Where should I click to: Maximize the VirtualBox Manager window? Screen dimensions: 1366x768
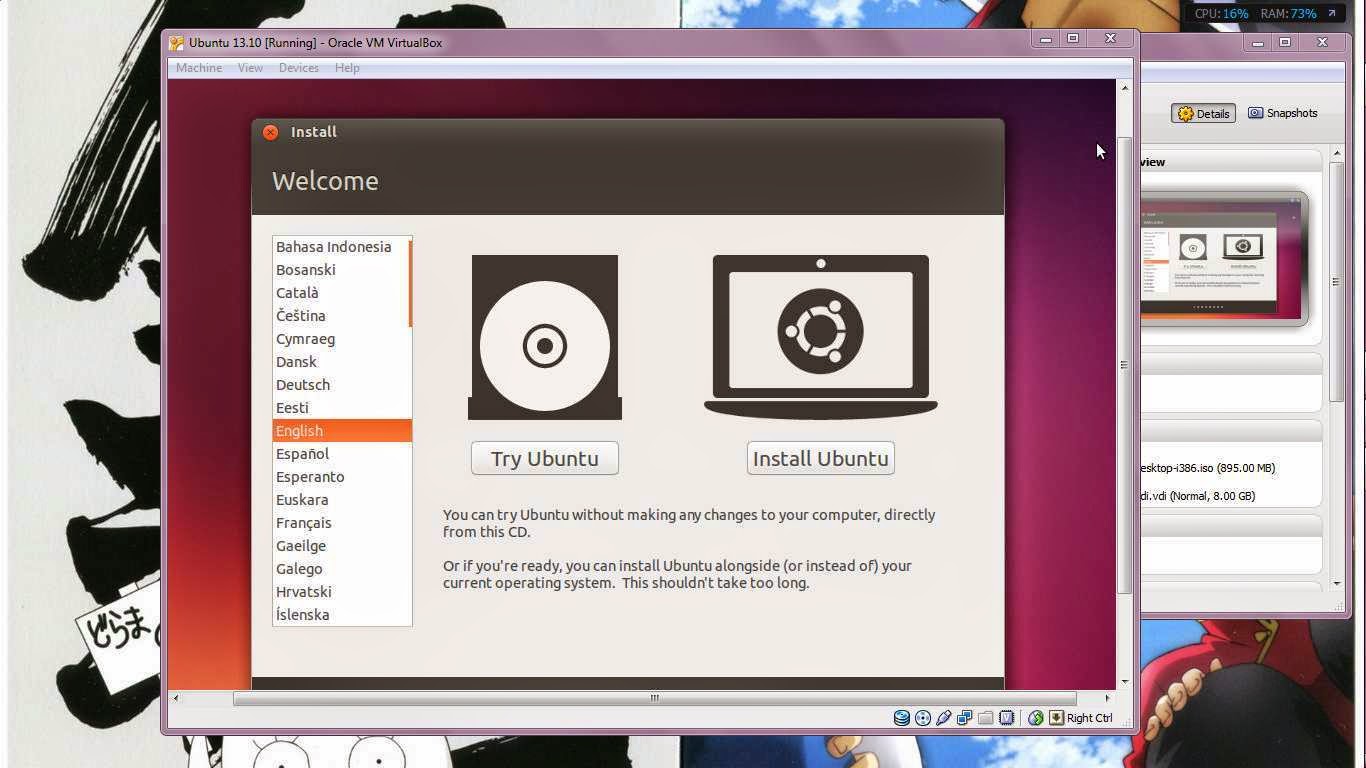pos(1285,43)
